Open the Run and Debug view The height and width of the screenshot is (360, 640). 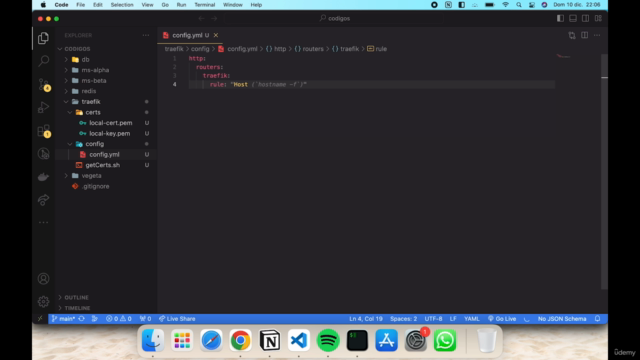[43, 107]
